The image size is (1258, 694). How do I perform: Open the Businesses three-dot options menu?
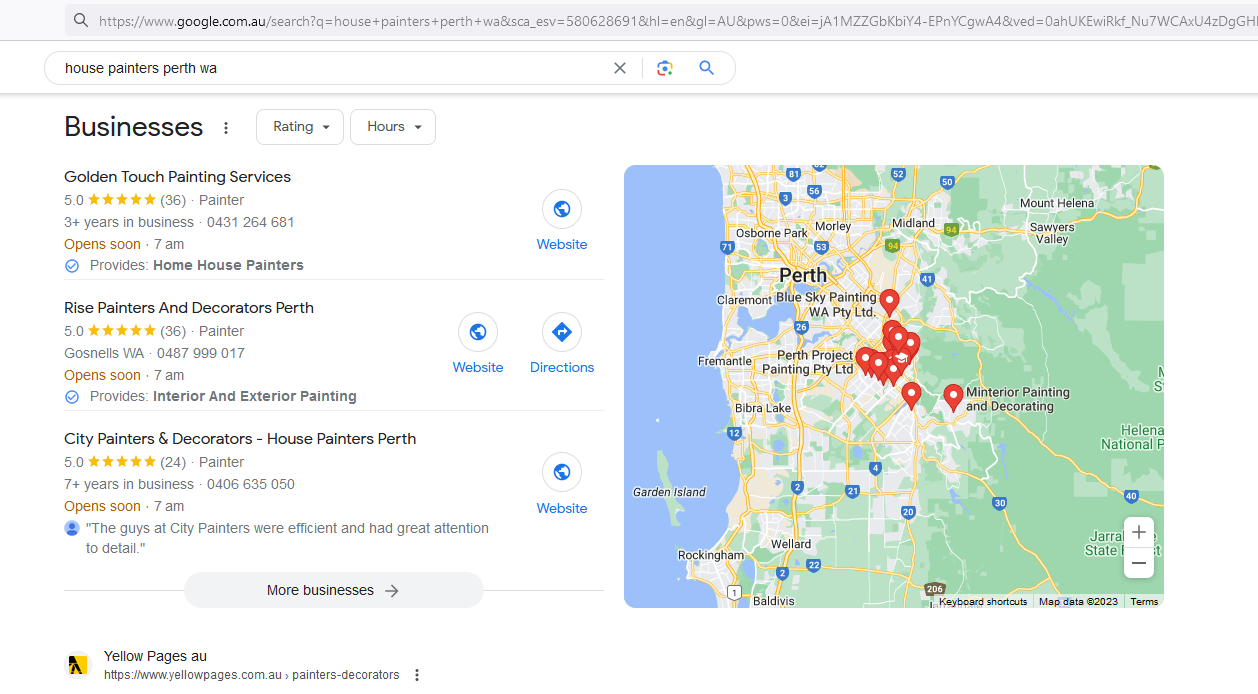click(x=226, y=128)
